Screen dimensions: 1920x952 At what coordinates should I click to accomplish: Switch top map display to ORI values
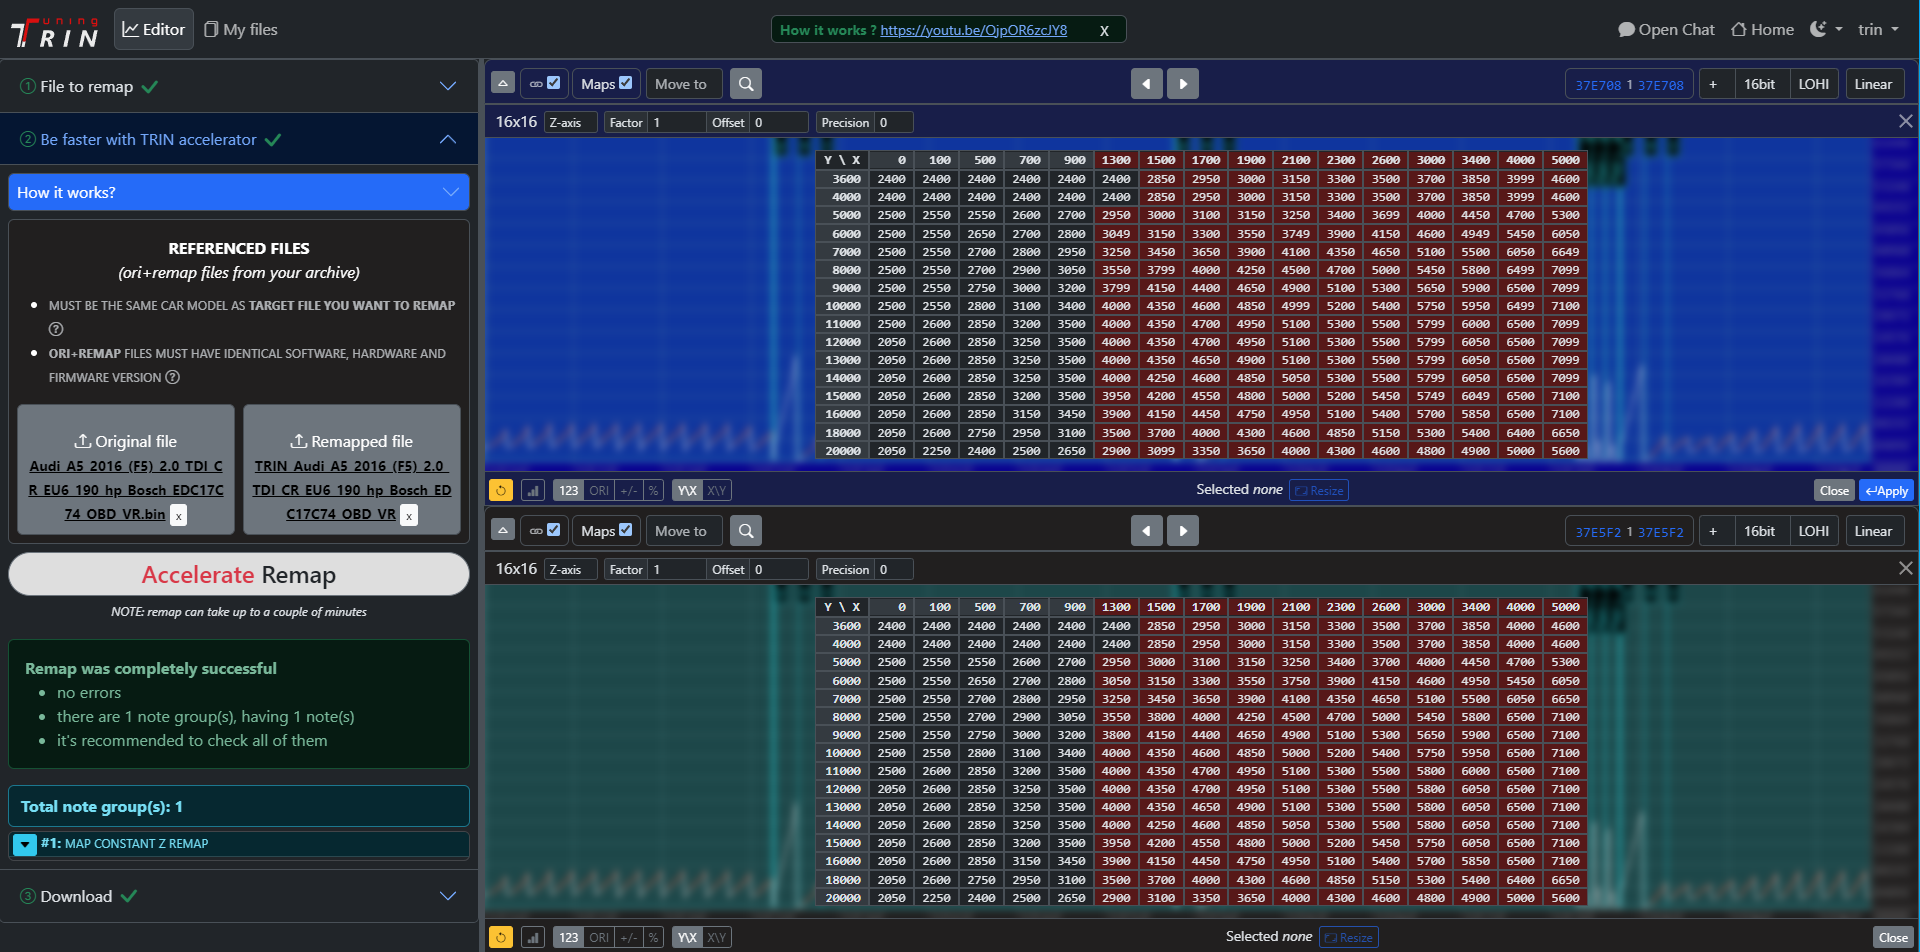click(x=598, y=490)
